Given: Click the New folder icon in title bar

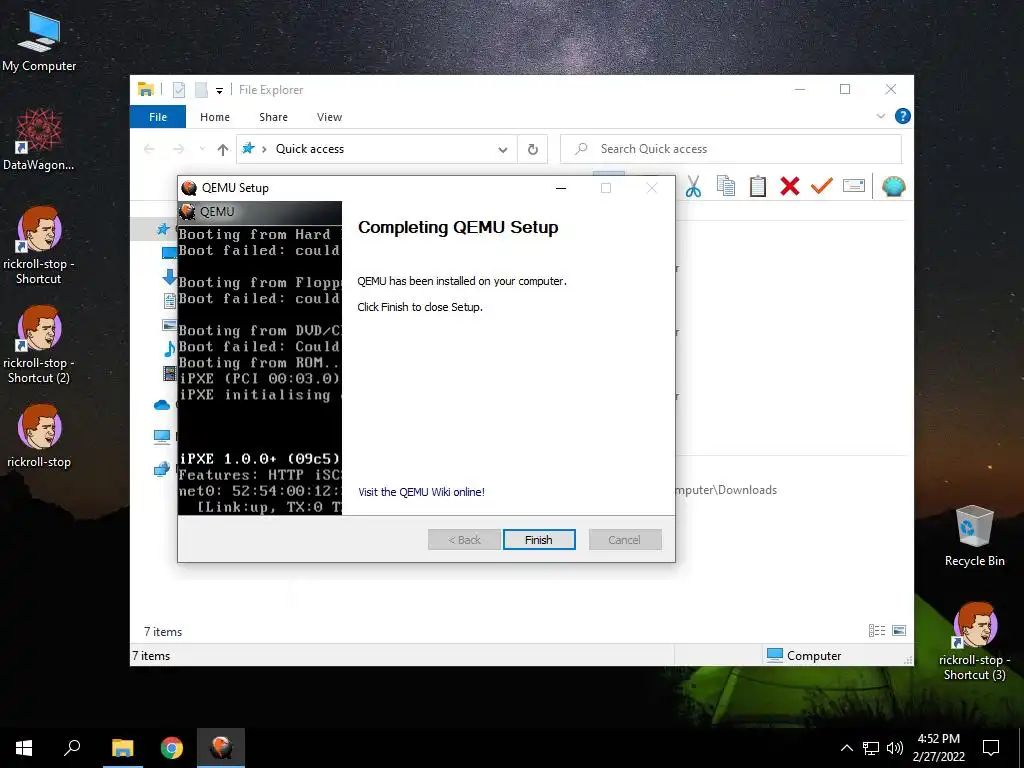Looking at the screenshot, I should point(201,89).
